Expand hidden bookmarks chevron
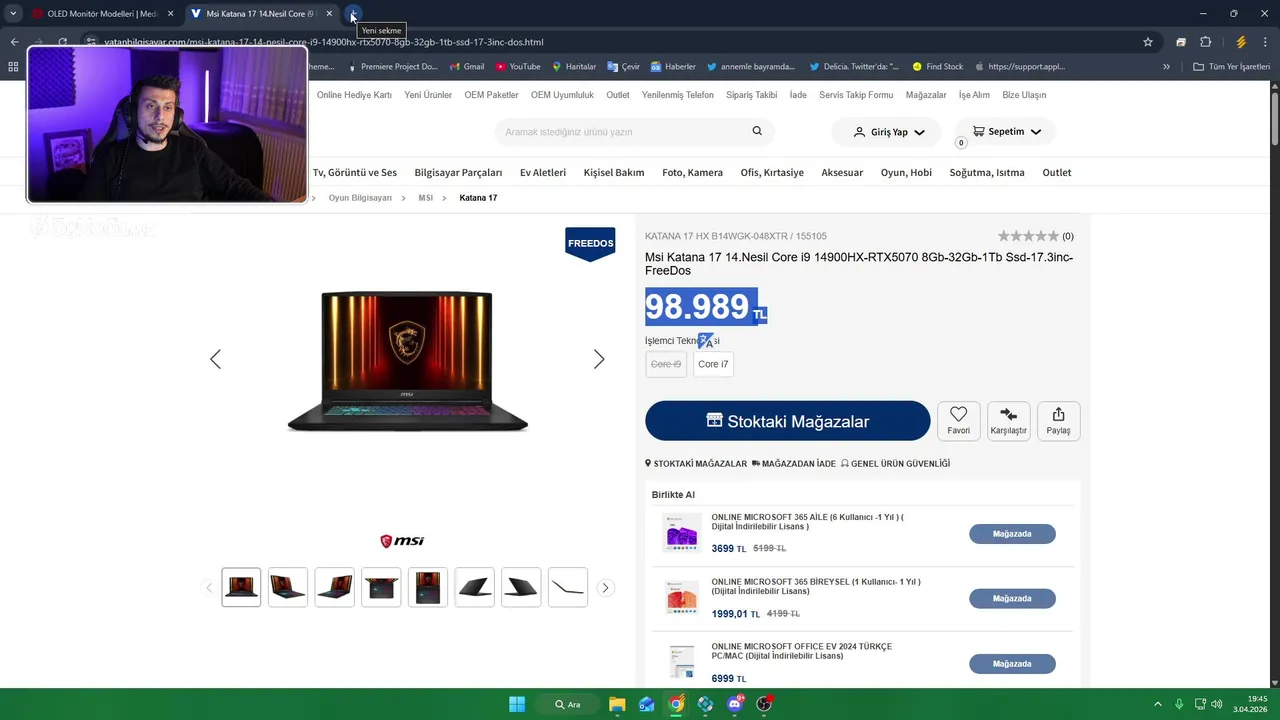 (1166, 67)
